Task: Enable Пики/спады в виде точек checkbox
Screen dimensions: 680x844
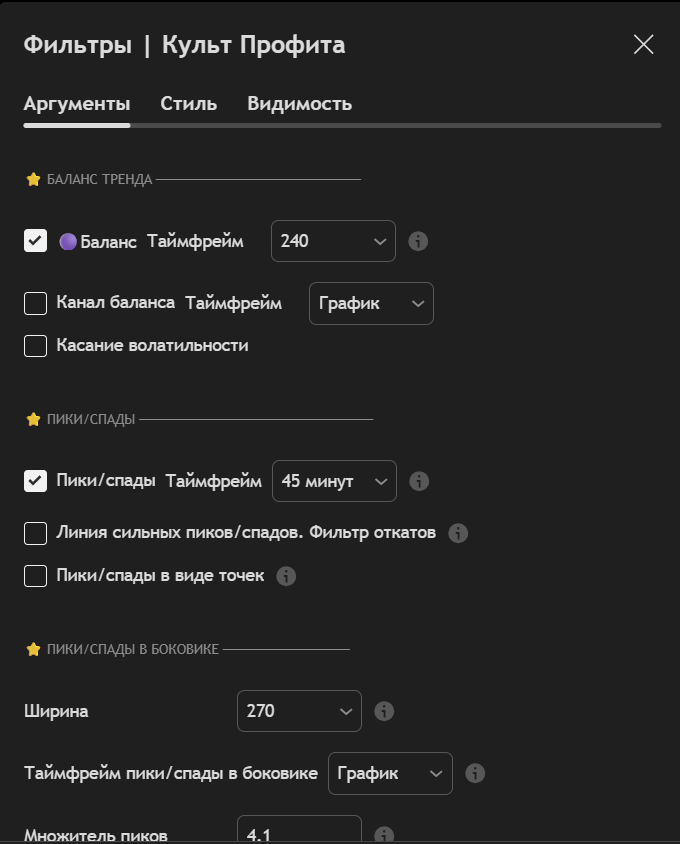Action: pyautogui.click(x=36, y=576)
